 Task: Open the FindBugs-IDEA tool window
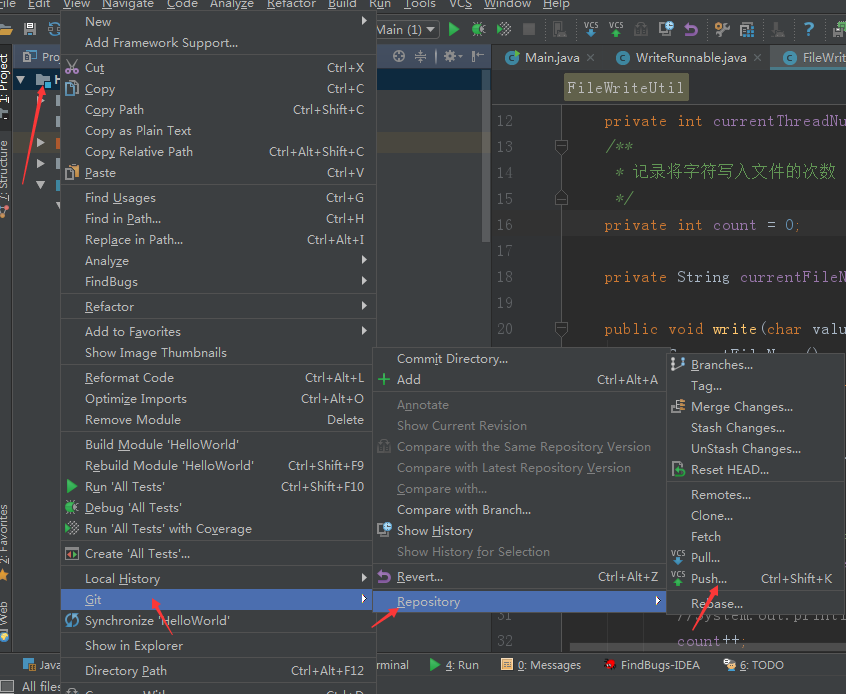tap(652, 665)
